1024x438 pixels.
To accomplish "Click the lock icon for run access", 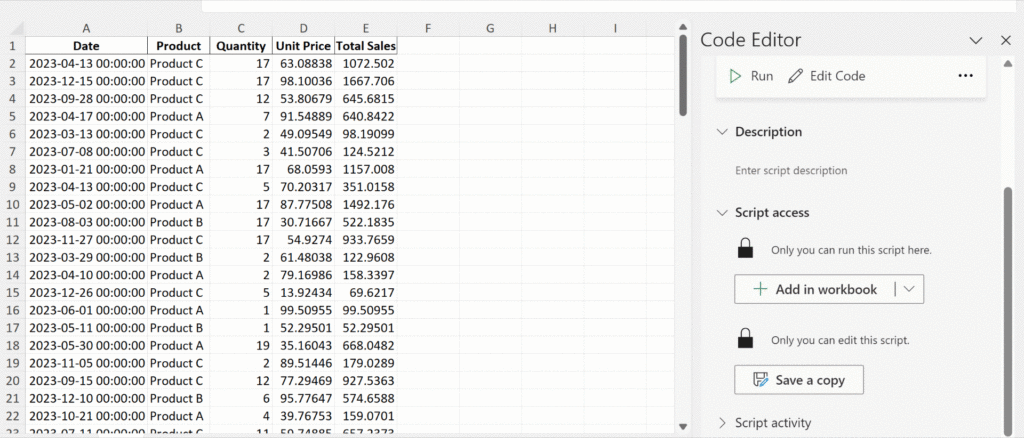I will (x=744, y=248).
